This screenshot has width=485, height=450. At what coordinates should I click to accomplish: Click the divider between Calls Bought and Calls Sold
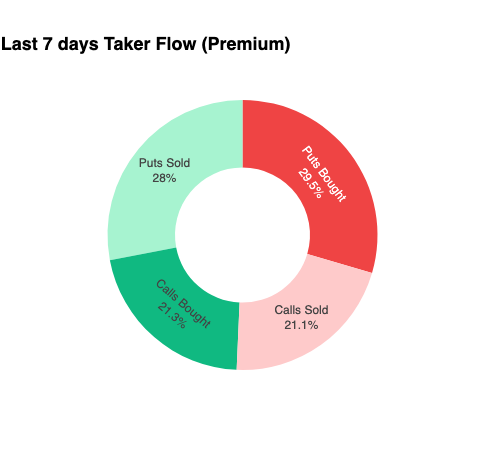(x=238, y=336)
